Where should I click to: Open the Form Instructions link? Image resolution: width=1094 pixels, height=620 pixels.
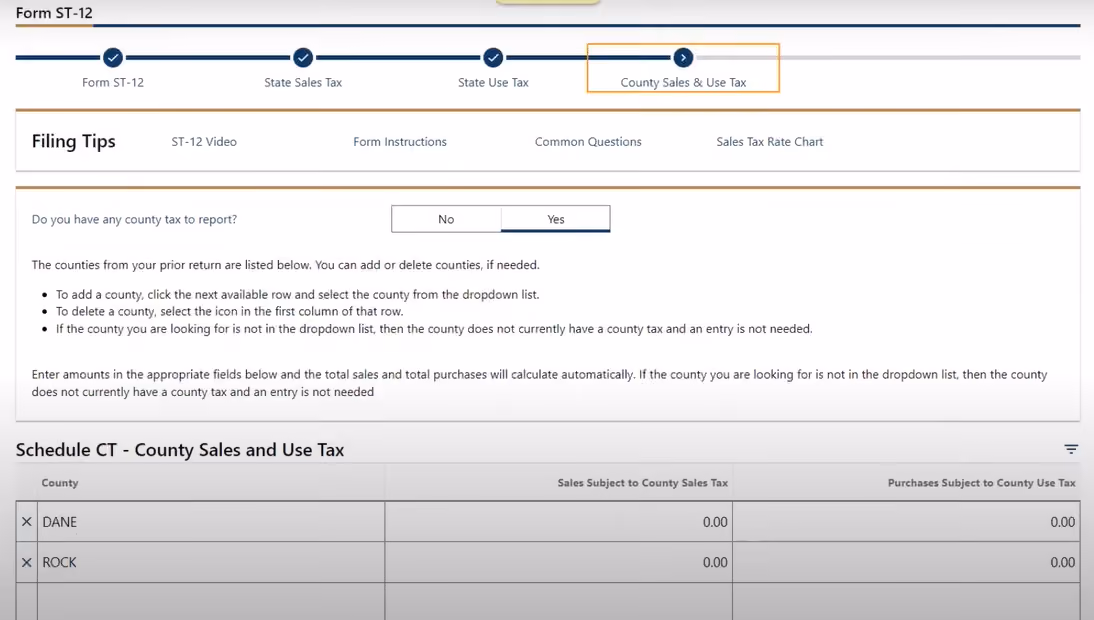click(x=400, y=142)
